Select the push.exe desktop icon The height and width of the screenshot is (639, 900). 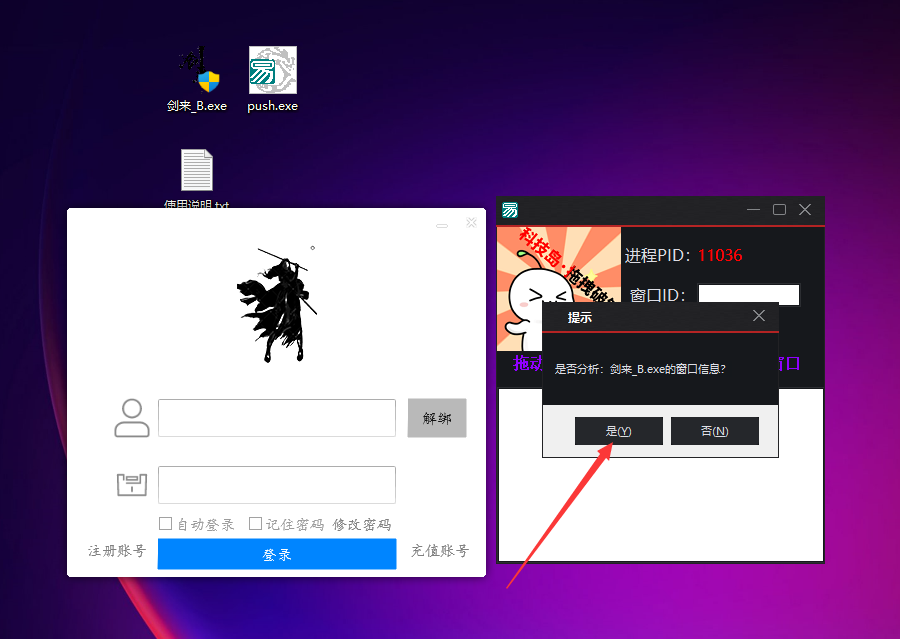pyautogui.click(x=272, y=72)
